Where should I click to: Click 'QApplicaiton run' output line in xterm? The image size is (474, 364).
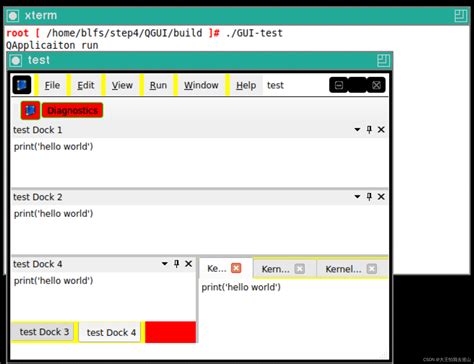pos(52,45)
